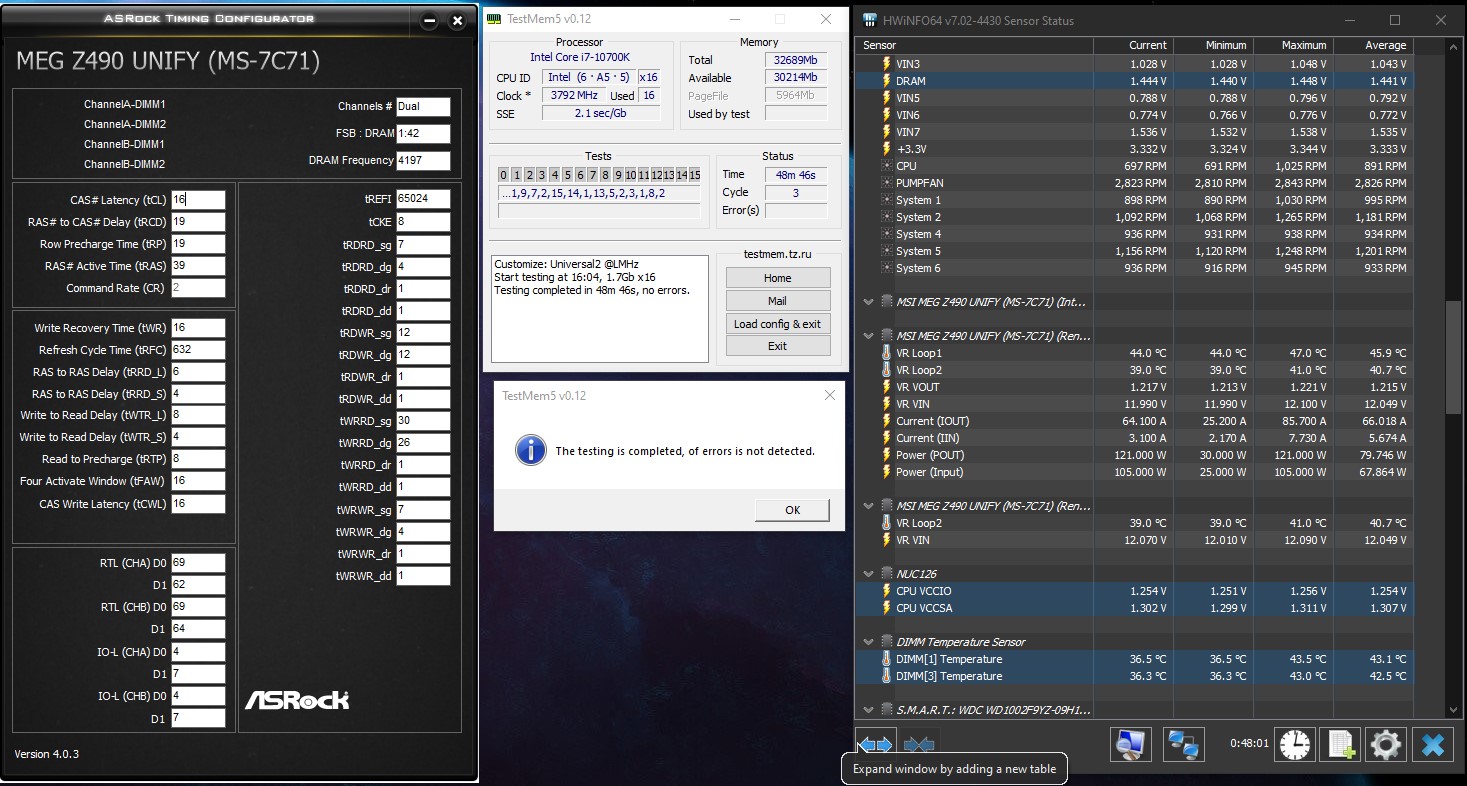The height and width of the screenshot is (786, 1467).
Task: Click the lightning icon beside DRAM
Action: click(886, 81)
